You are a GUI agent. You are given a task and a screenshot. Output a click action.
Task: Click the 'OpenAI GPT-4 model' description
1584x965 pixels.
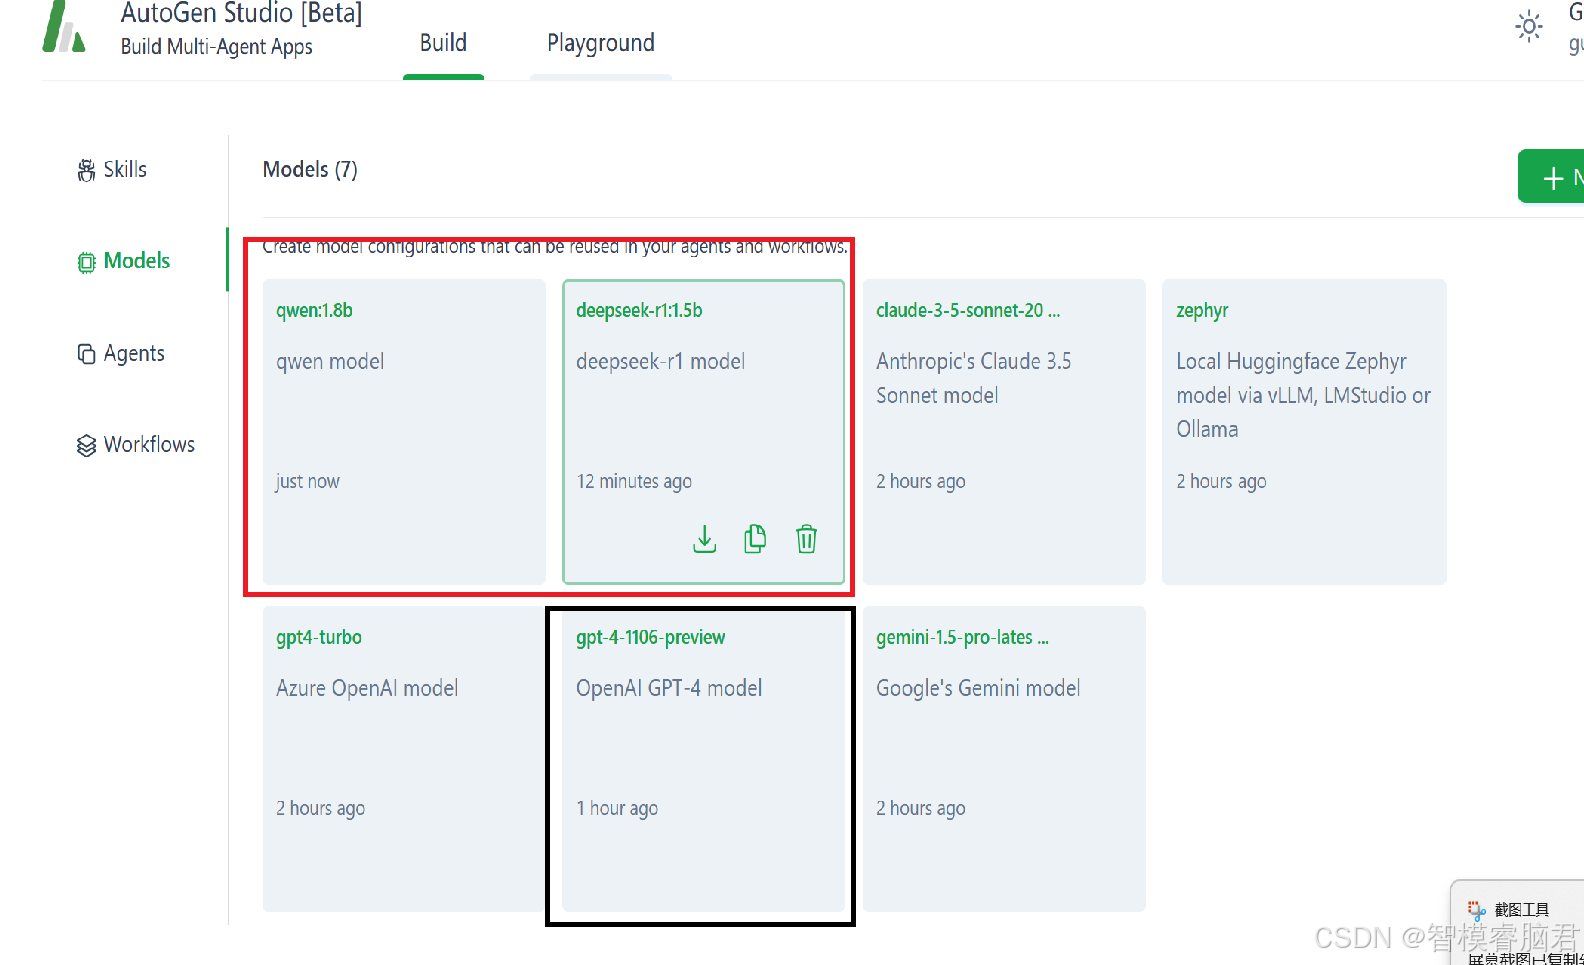pyautogui.click(x=669, y=689)
